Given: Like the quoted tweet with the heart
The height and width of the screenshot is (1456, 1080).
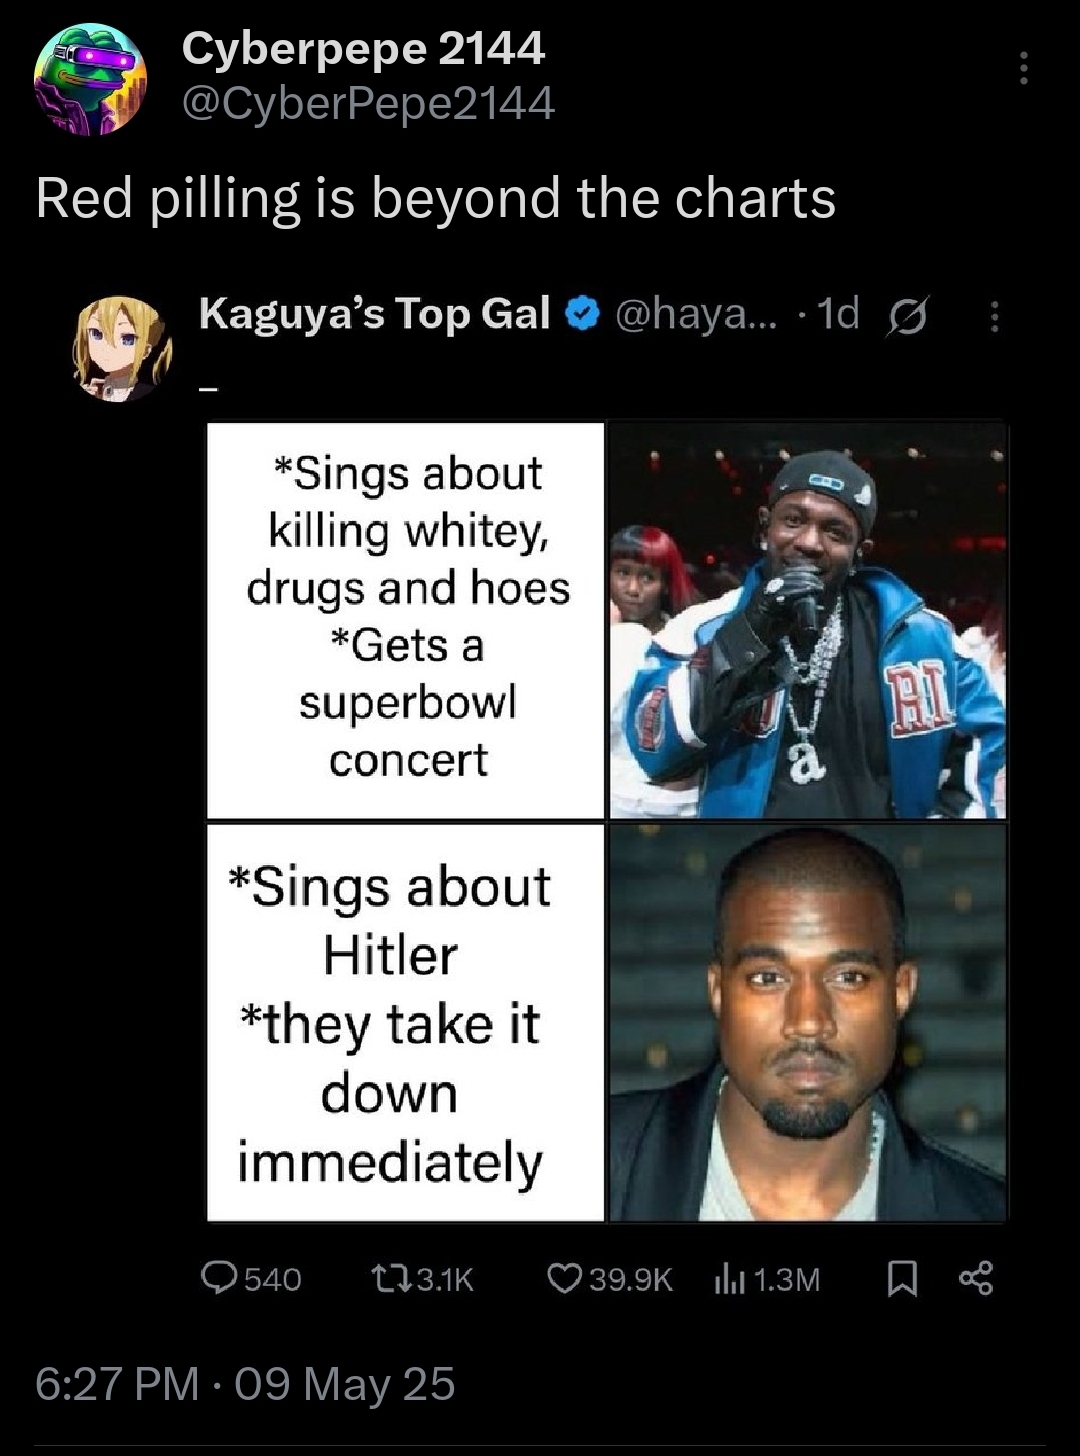Looking at the screenshot, I should [x=565, y=1278].
